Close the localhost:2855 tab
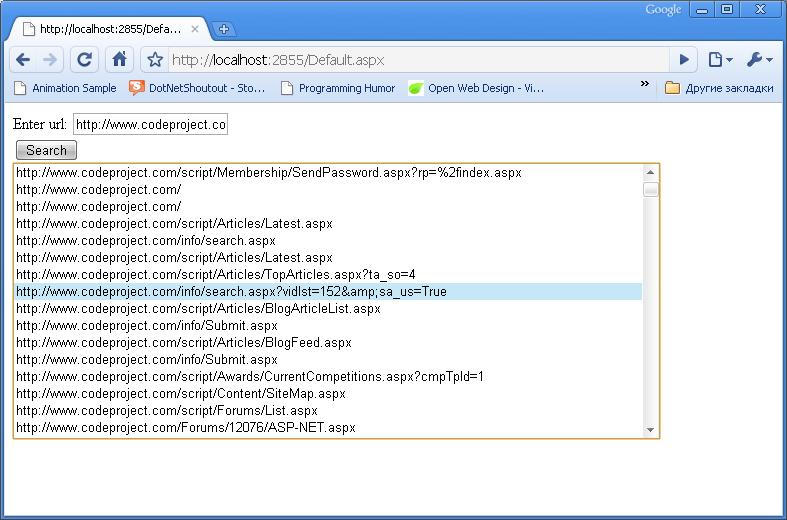The width and height of the screenshot is (787, 520). click(195, 29)
